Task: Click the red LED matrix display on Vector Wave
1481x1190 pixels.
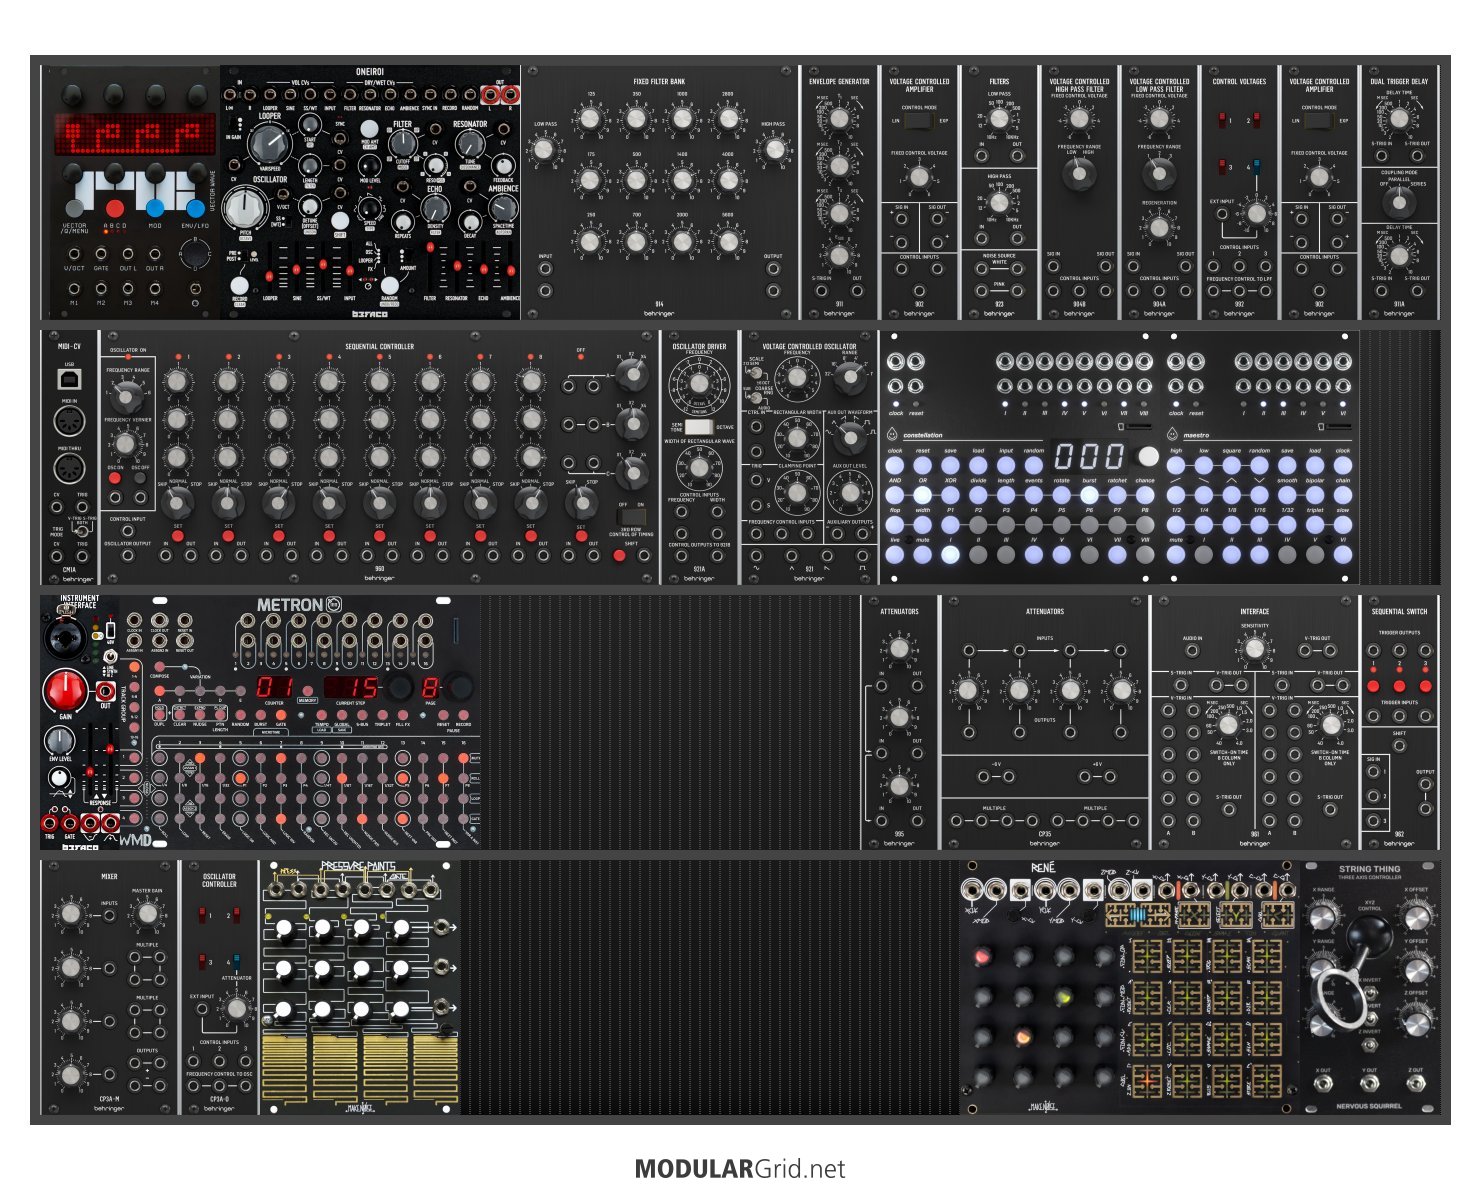Action: click(x=135, y=133)
